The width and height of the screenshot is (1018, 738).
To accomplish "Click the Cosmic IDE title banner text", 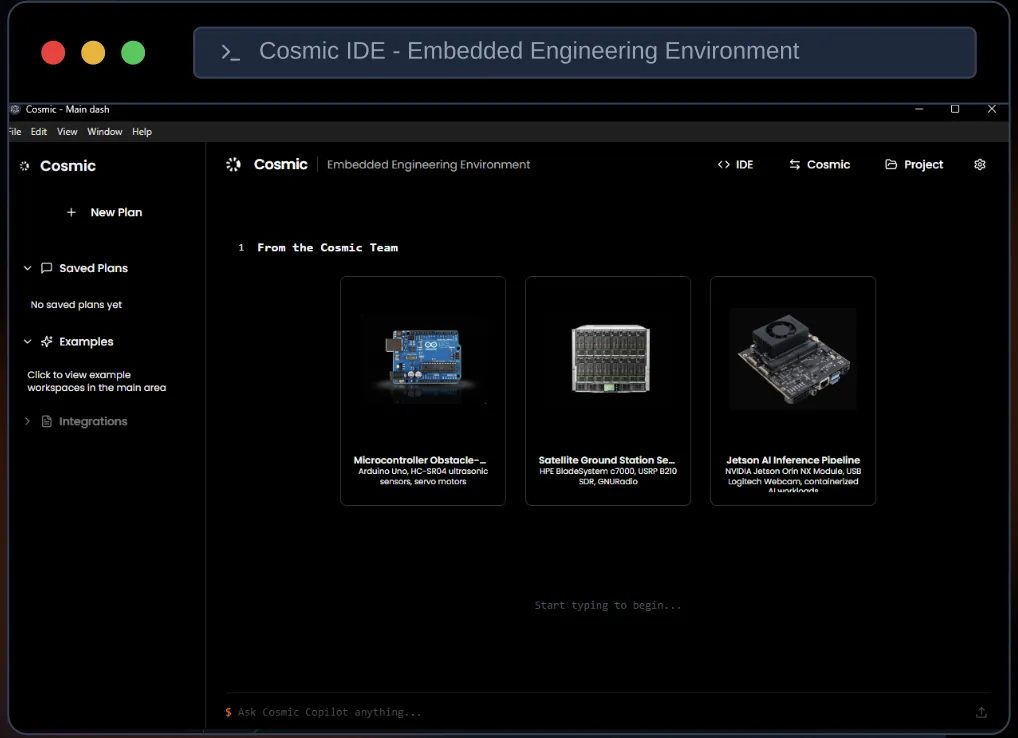I will coord(529,51).
